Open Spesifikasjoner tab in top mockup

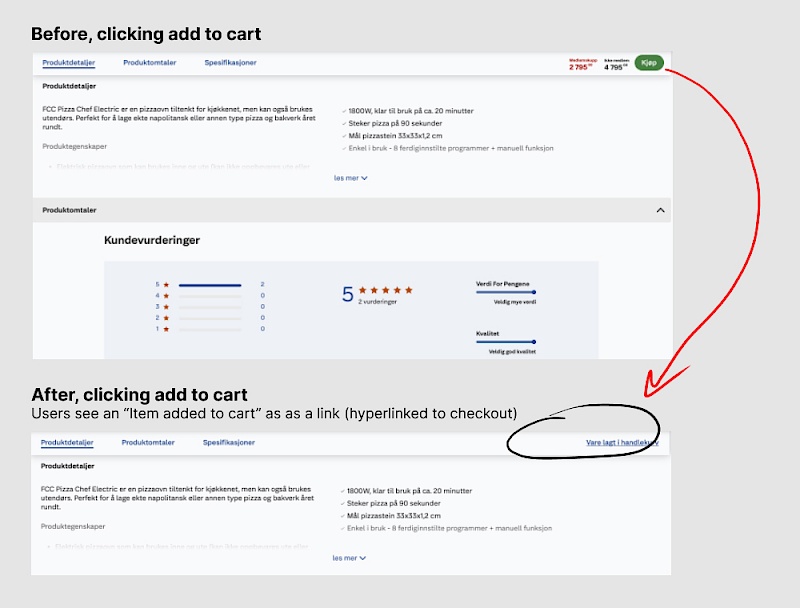pyautogui.click(x=230, y=63)
